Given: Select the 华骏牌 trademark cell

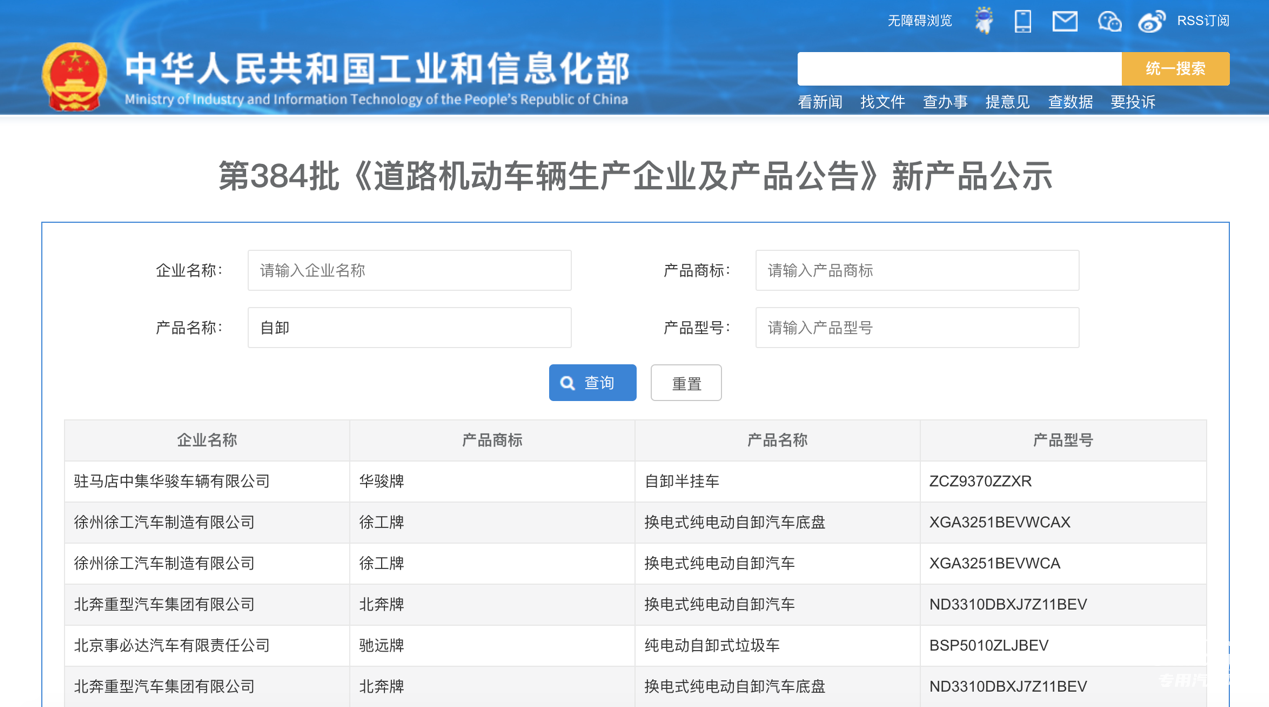Looking at the screenshot, I should pyautogui.click(x=492, y=481).
